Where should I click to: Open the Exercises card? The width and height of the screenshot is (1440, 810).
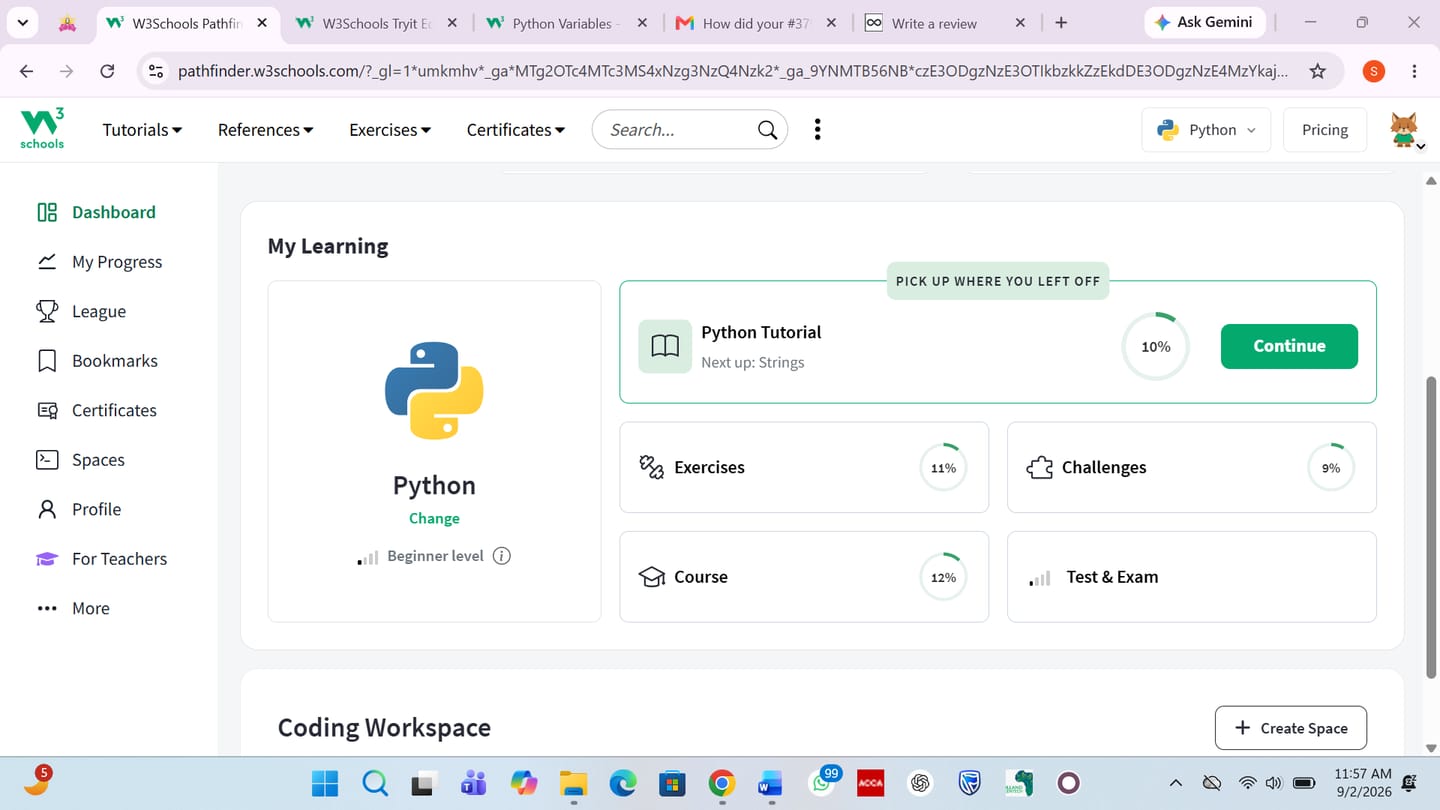pyautogui.click(x=804, y=467)
